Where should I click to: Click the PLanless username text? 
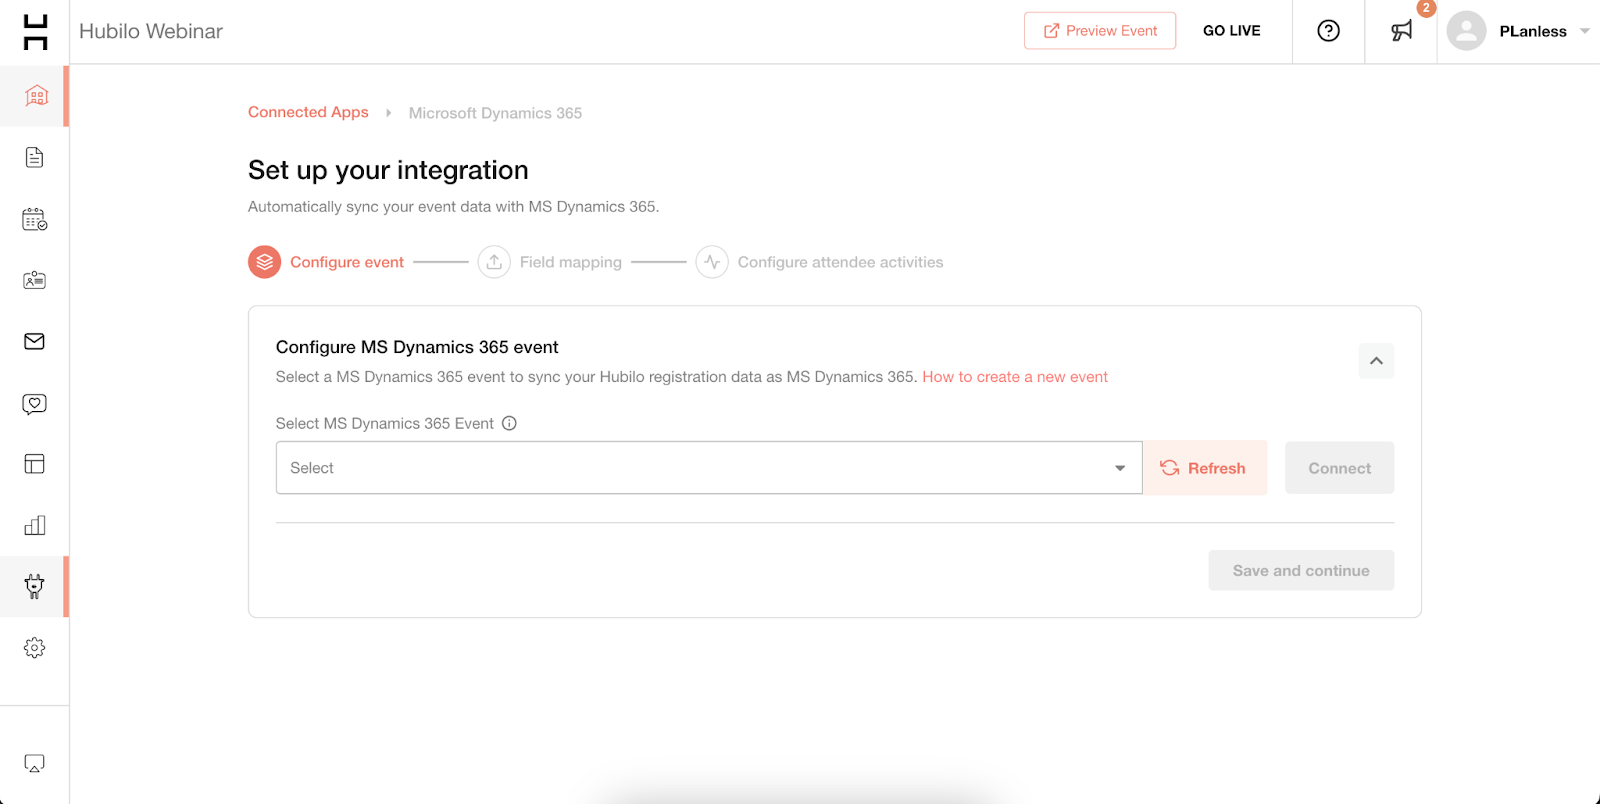tap(1533, 32)
